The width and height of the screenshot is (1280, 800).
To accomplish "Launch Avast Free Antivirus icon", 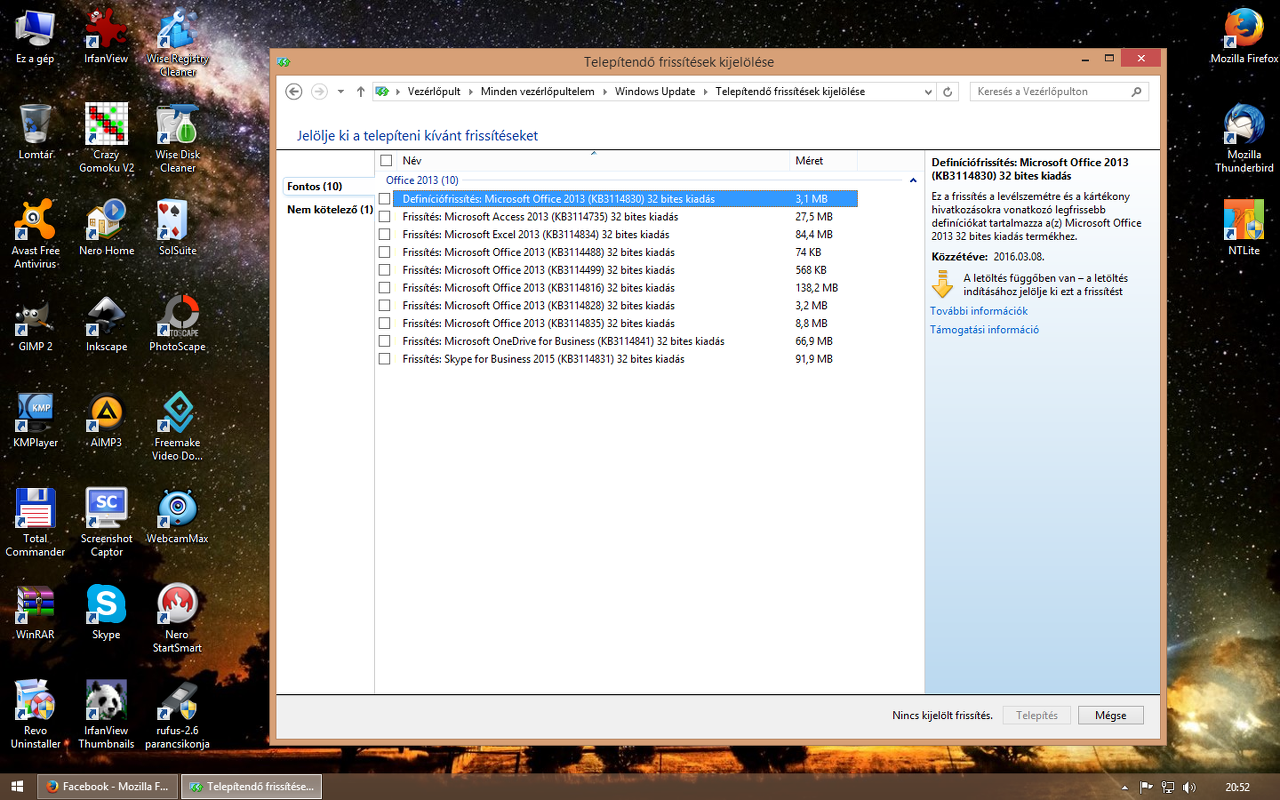I will (x=35, y=235).
